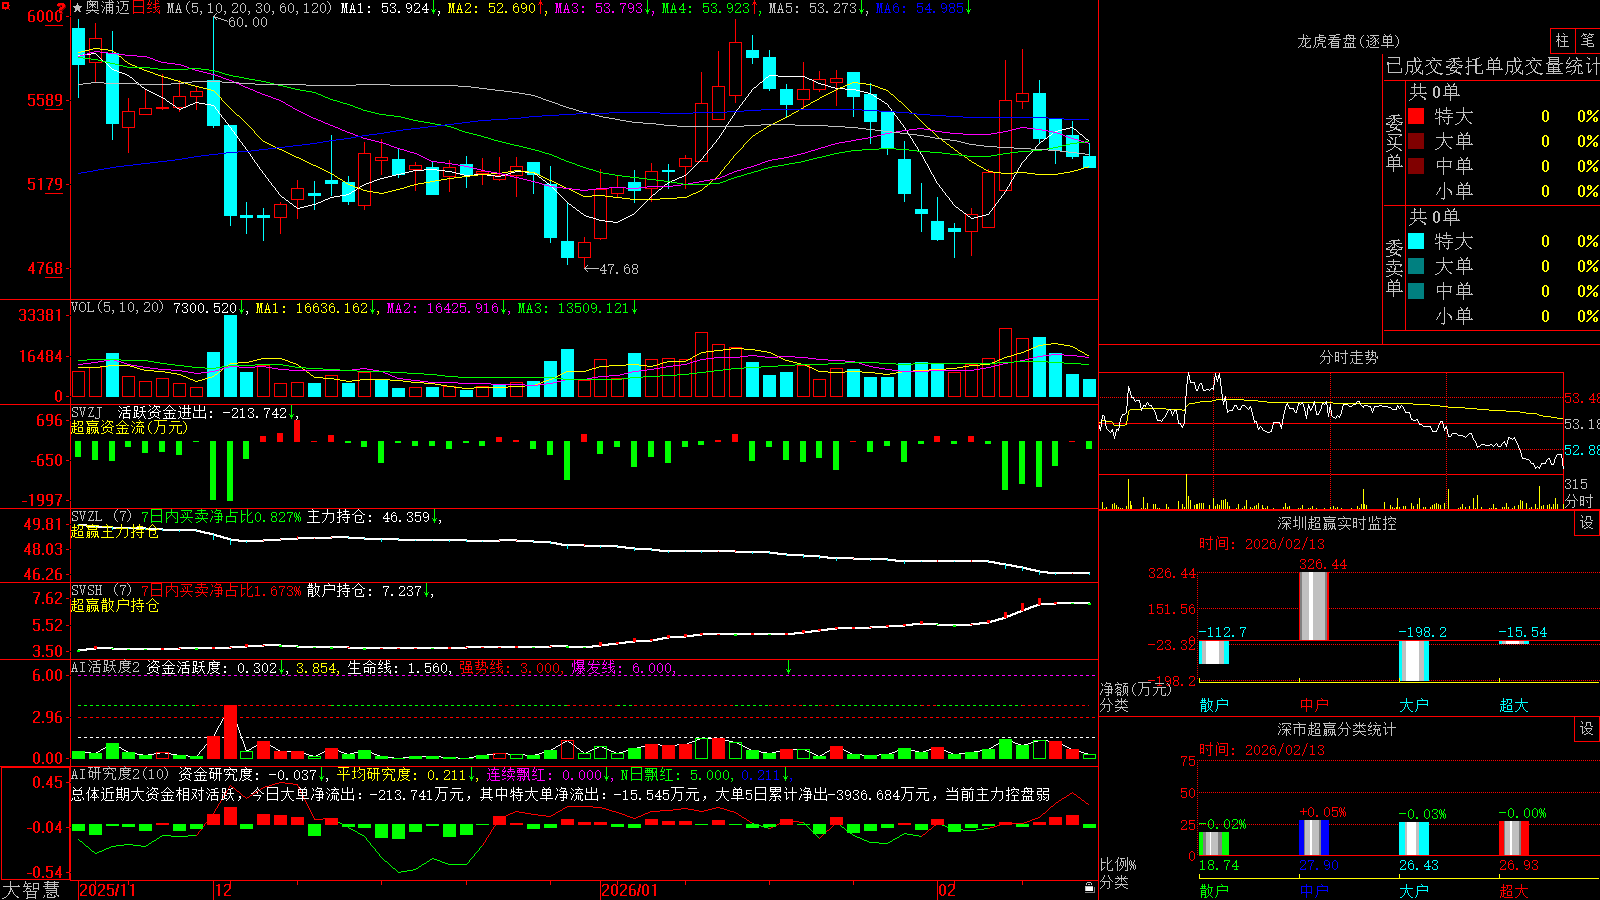Click the green down arrow marker in AI活跃度2 panel

point(789,667)
